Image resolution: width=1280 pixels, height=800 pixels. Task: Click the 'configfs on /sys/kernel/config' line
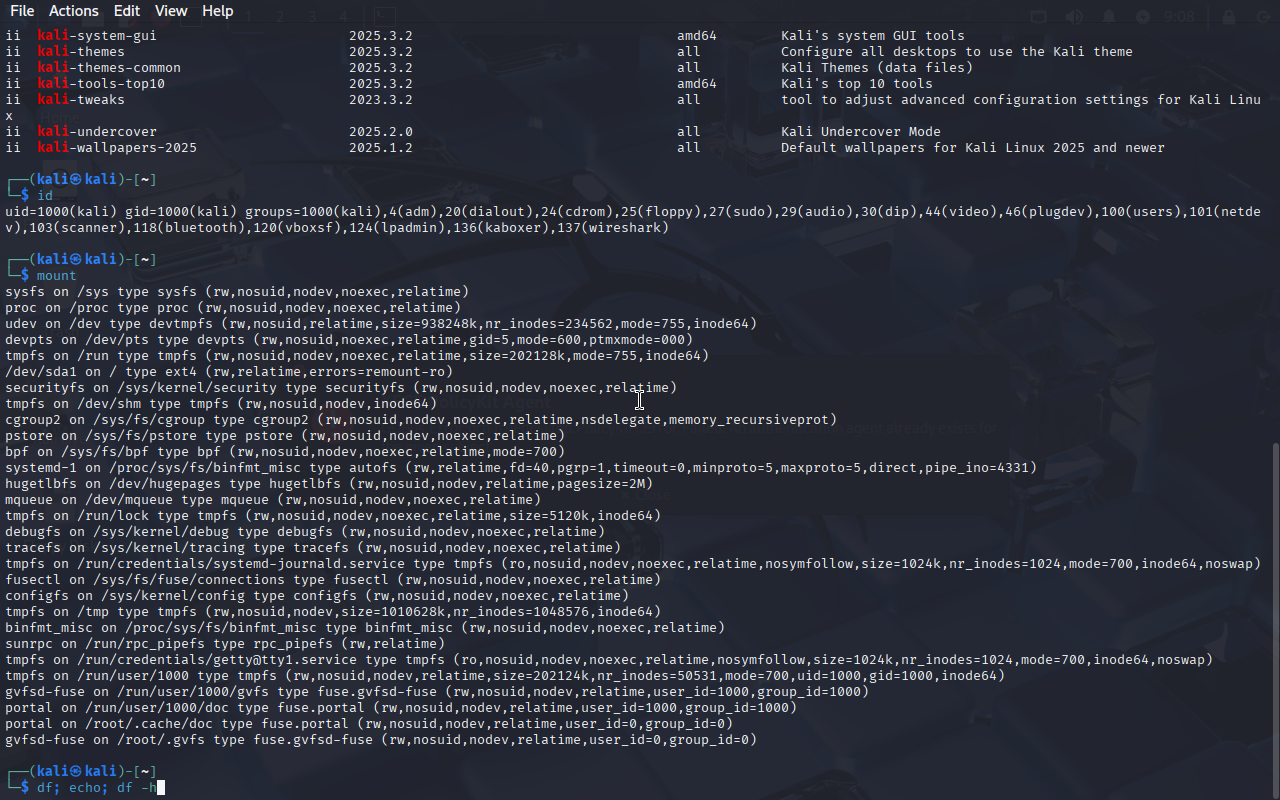click(x=317, y=595)
